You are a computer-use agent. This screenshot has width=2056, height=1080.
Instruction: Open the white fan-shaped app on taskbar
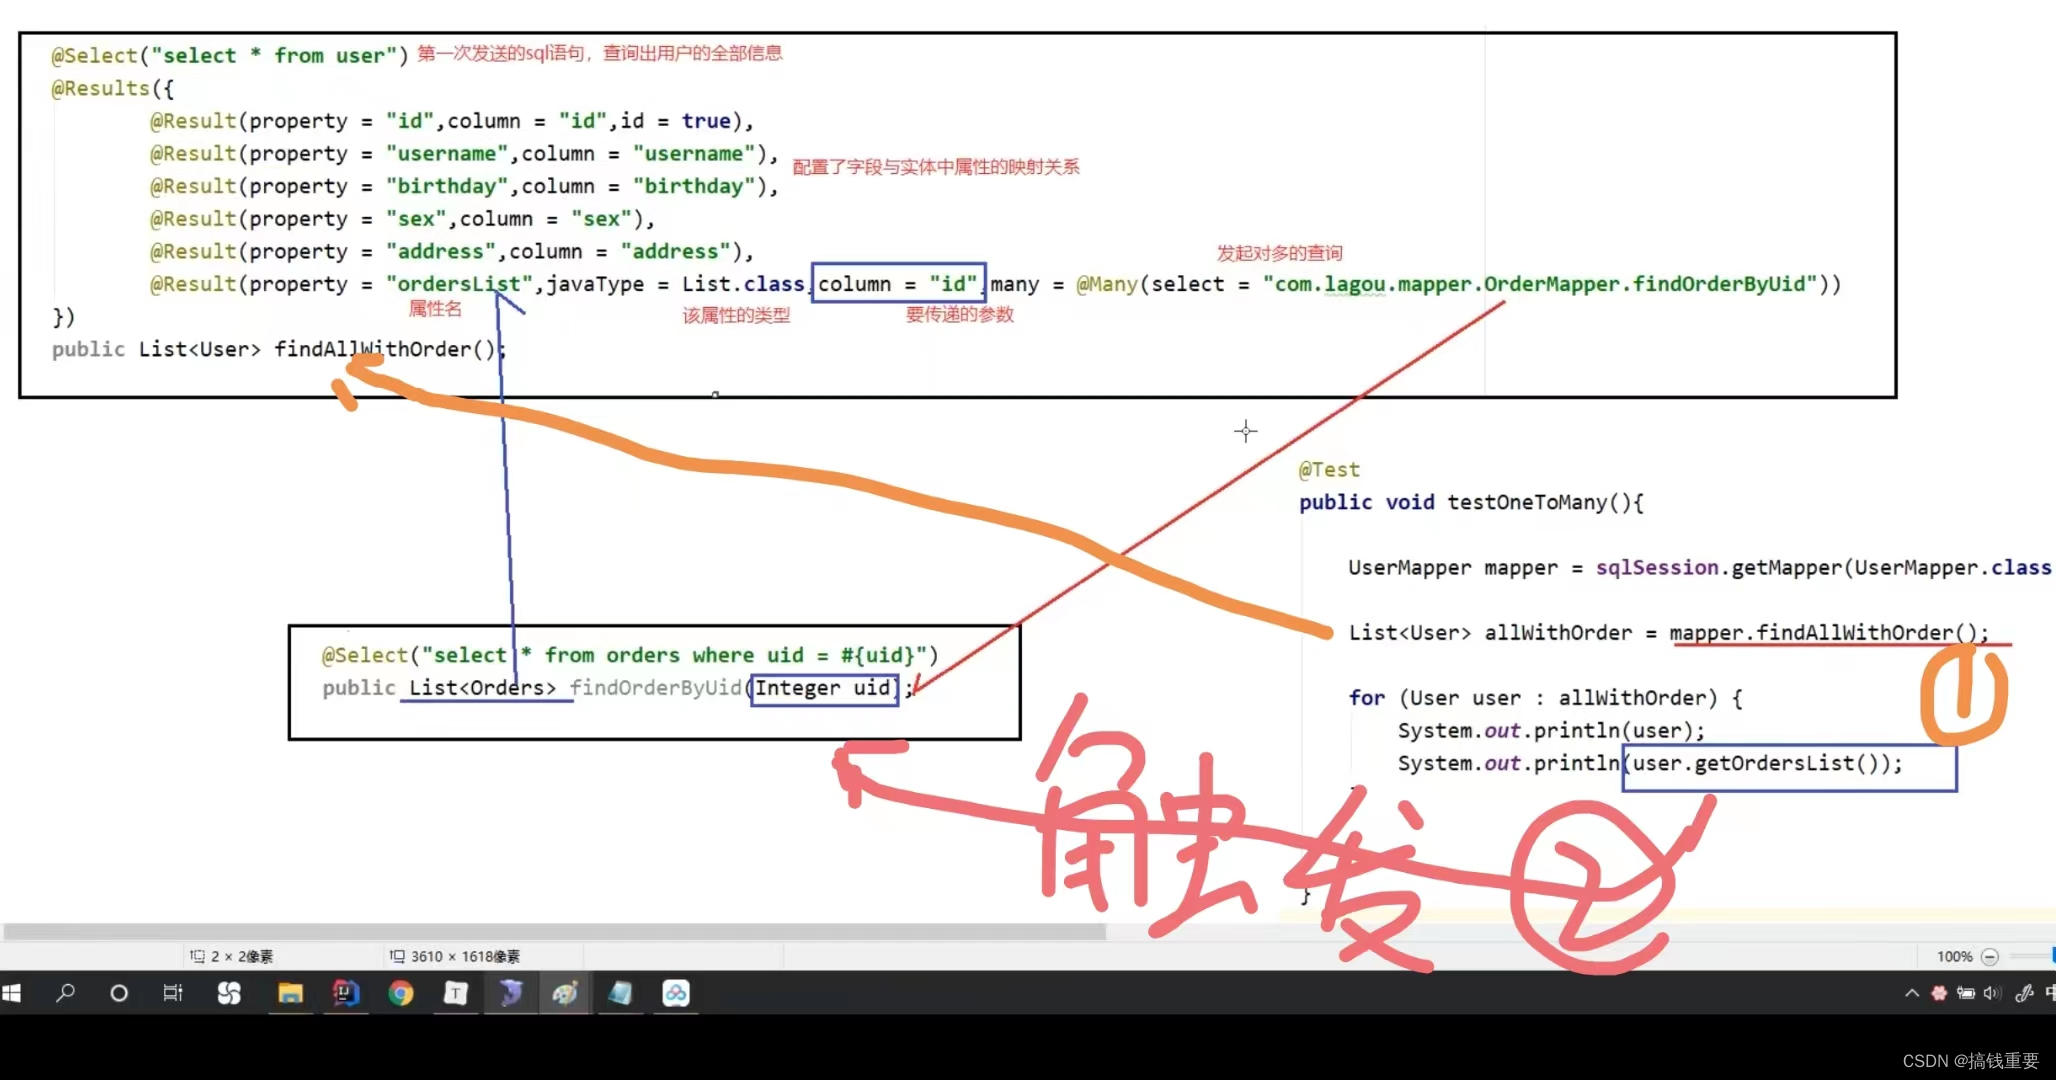[229, 993]
